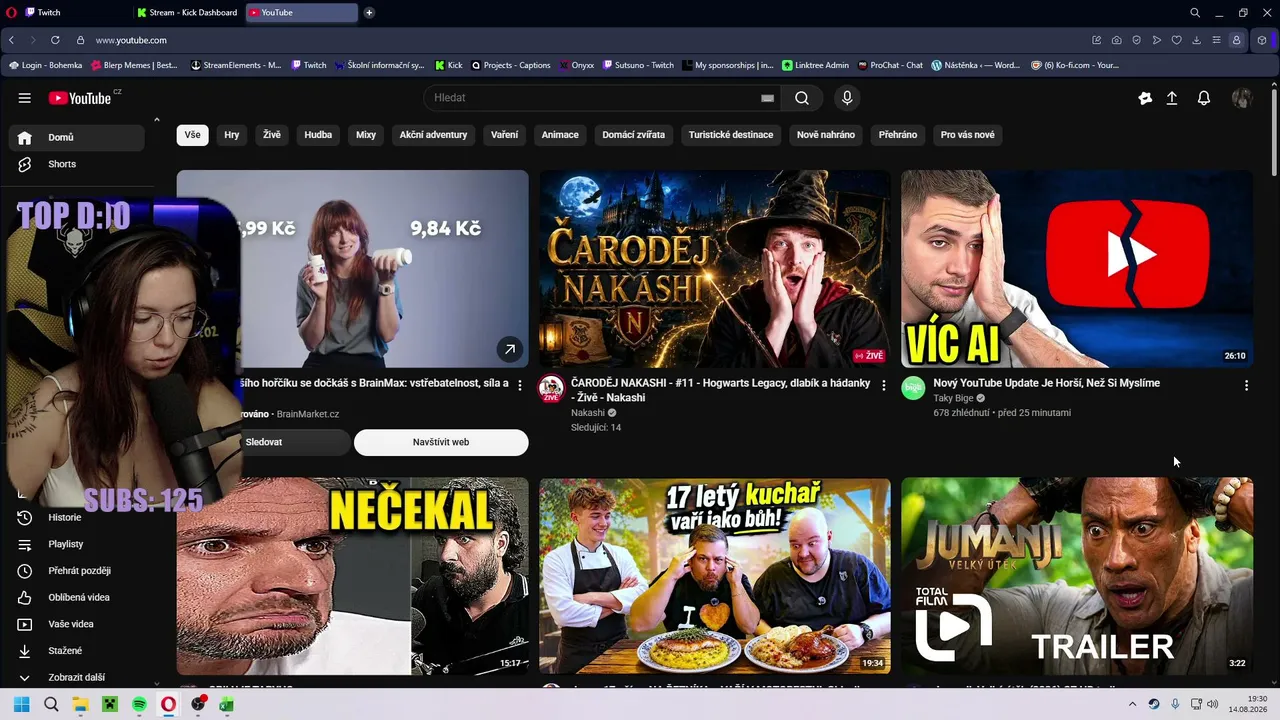Submit search with the magnifier button
The width and height of the screenshot is (1280, 720).
tap(802, 98)
